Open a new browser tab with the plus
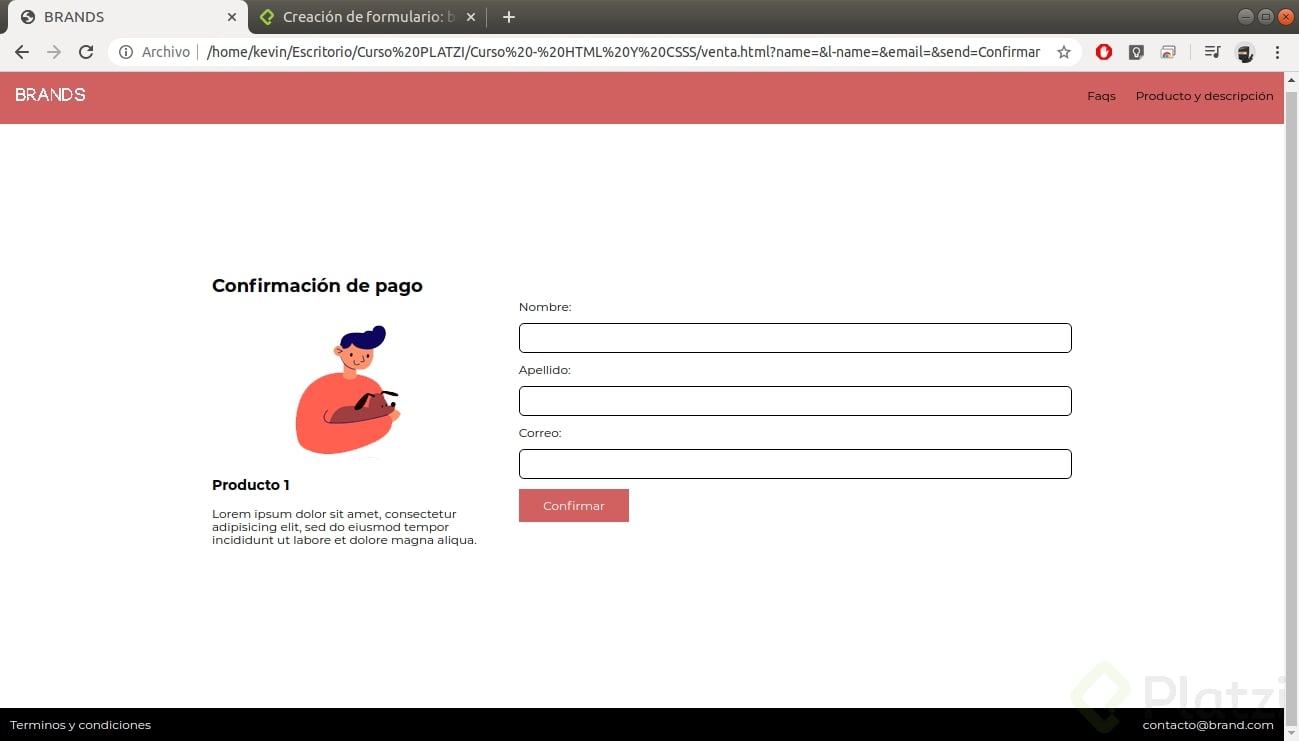This screenshot has width=1299, height=741. point(508,17)
